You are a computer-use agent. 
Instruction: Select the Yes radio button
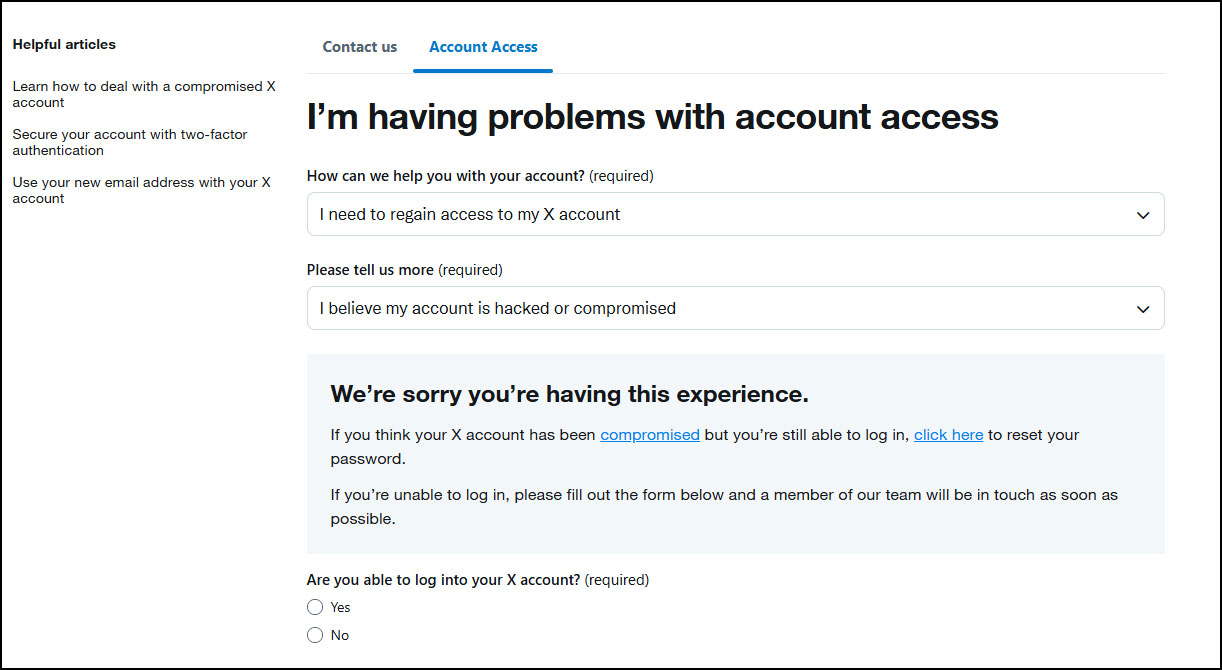click(x=315, y=607)
